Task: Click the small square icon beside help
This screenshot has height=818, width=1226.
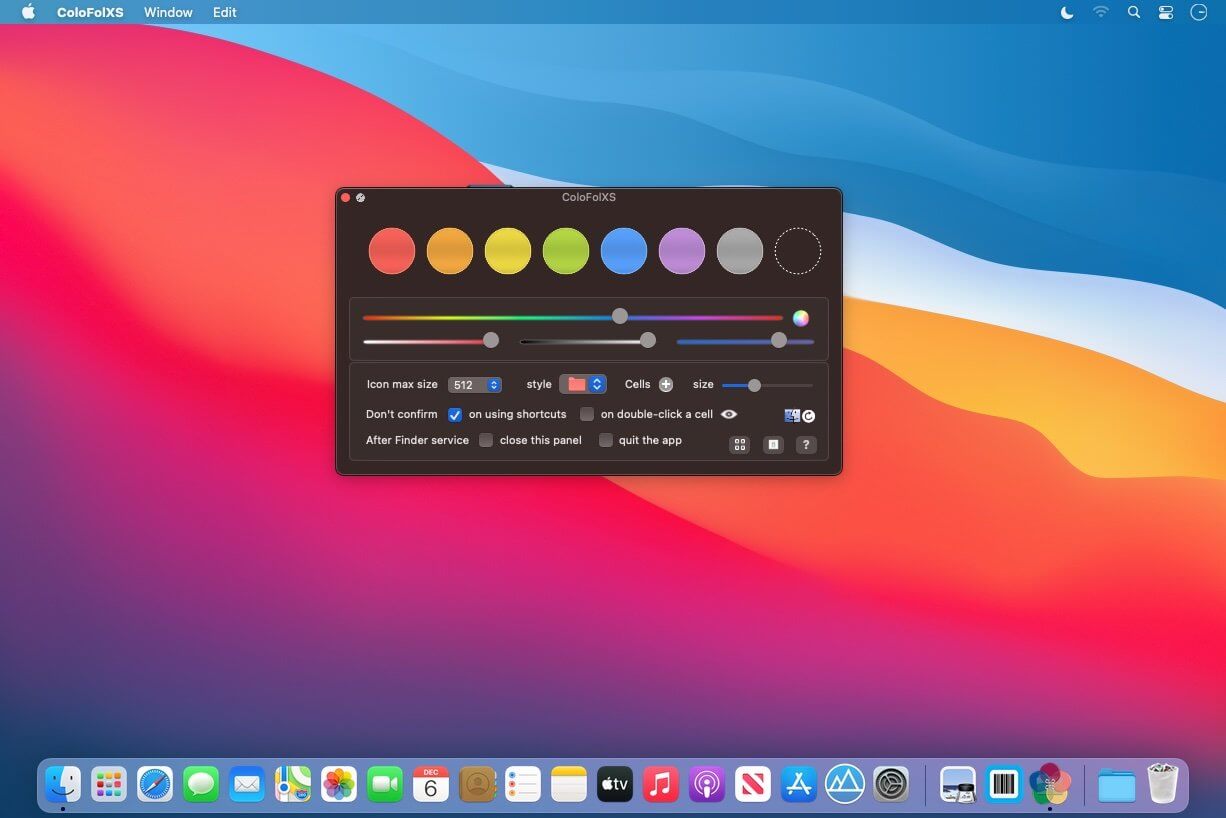Action: (773, 445)
